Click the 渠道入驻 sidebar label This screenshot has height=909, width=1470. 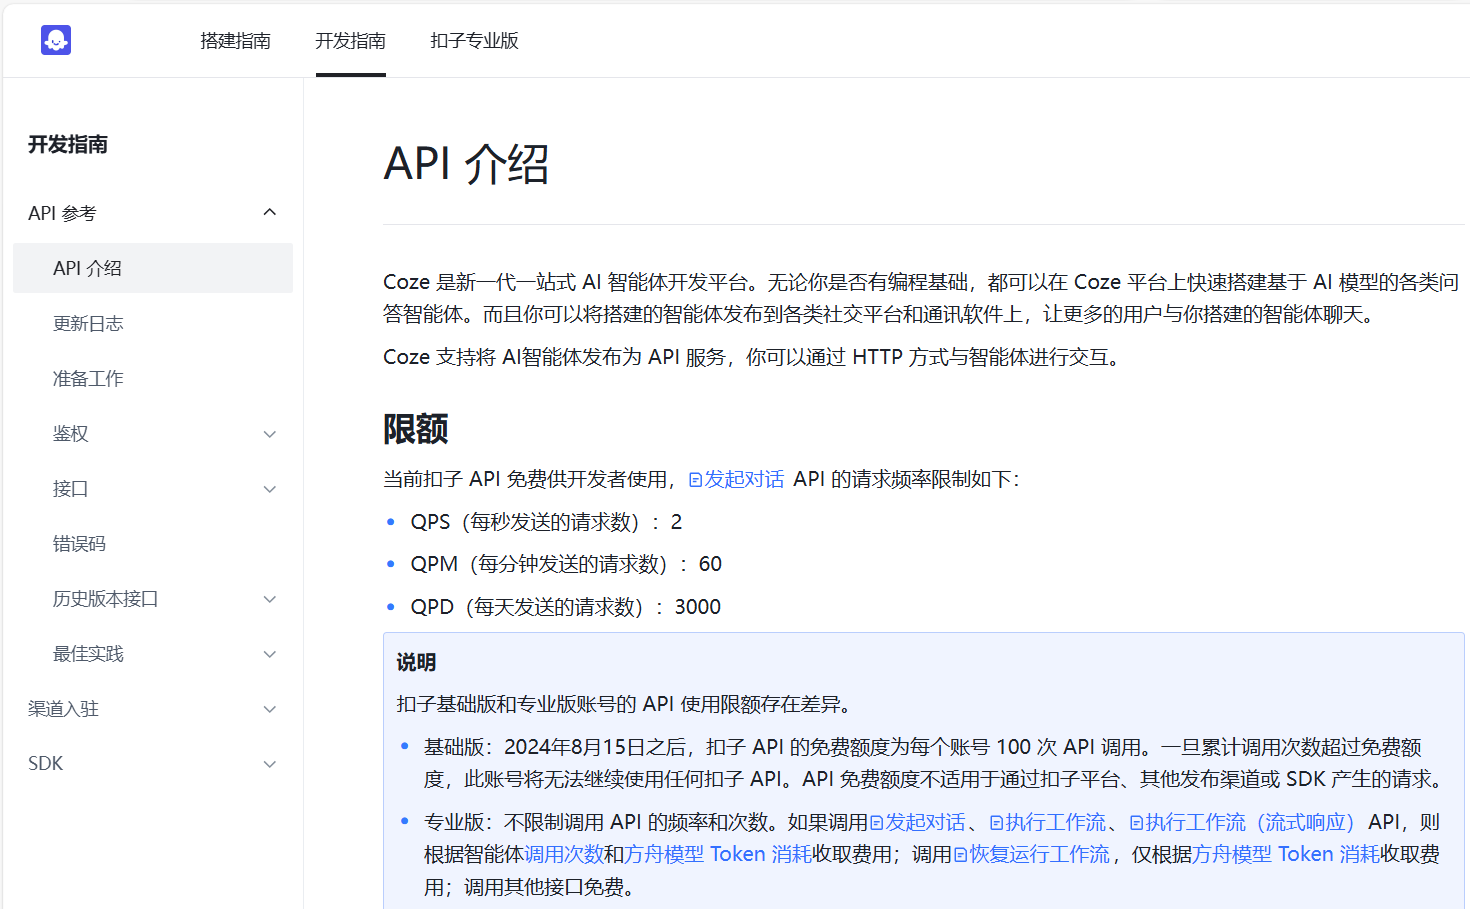[x=63, y=708]
